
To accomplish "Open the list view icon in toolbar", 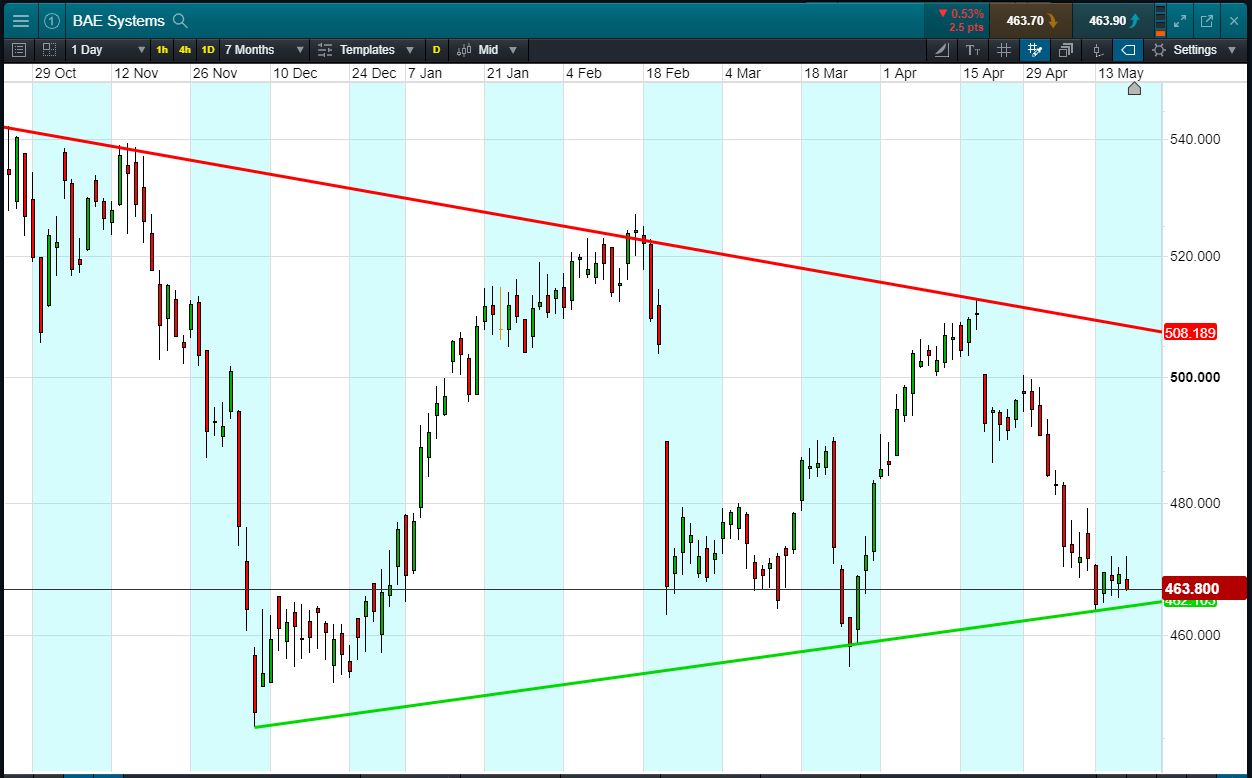I will tap(19, 49).
